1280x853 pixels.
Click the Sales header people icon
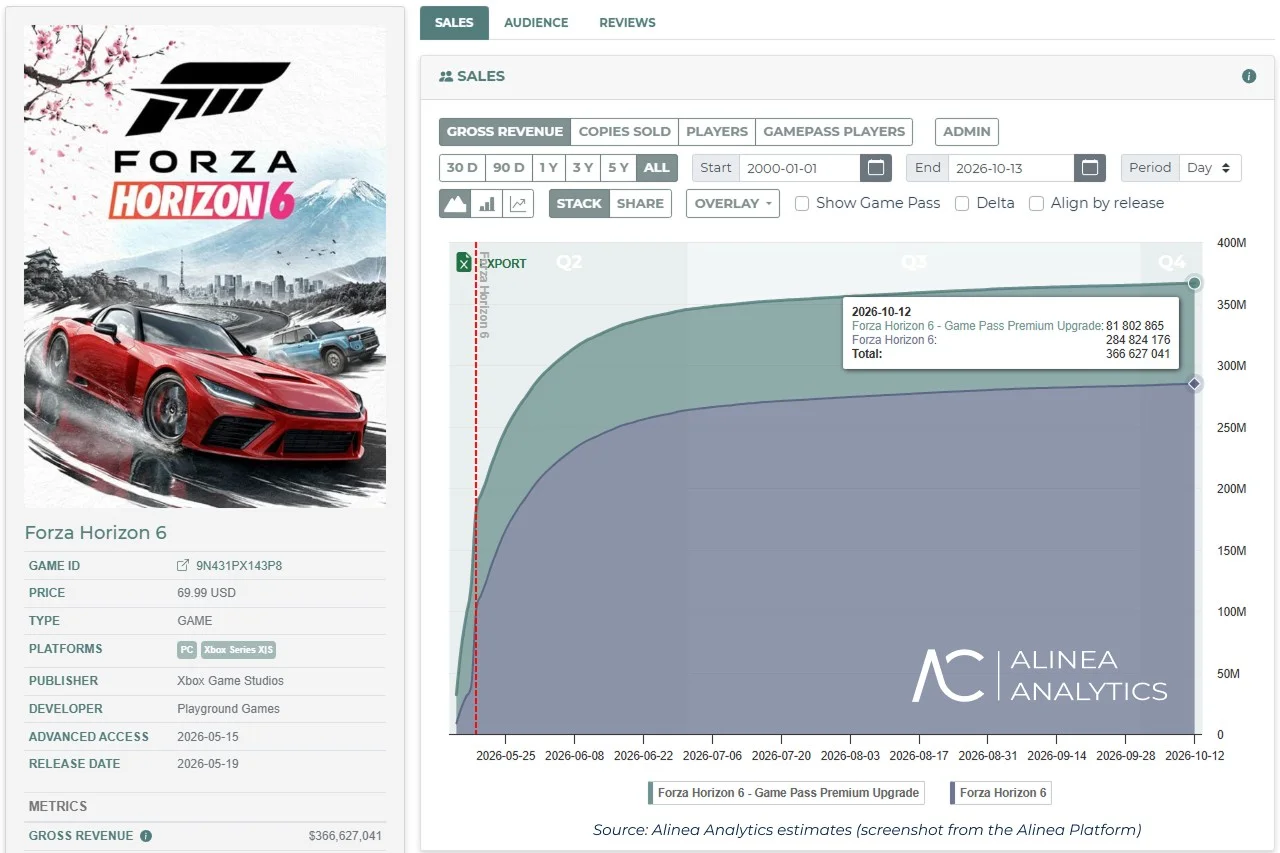[x=446, y=76]
